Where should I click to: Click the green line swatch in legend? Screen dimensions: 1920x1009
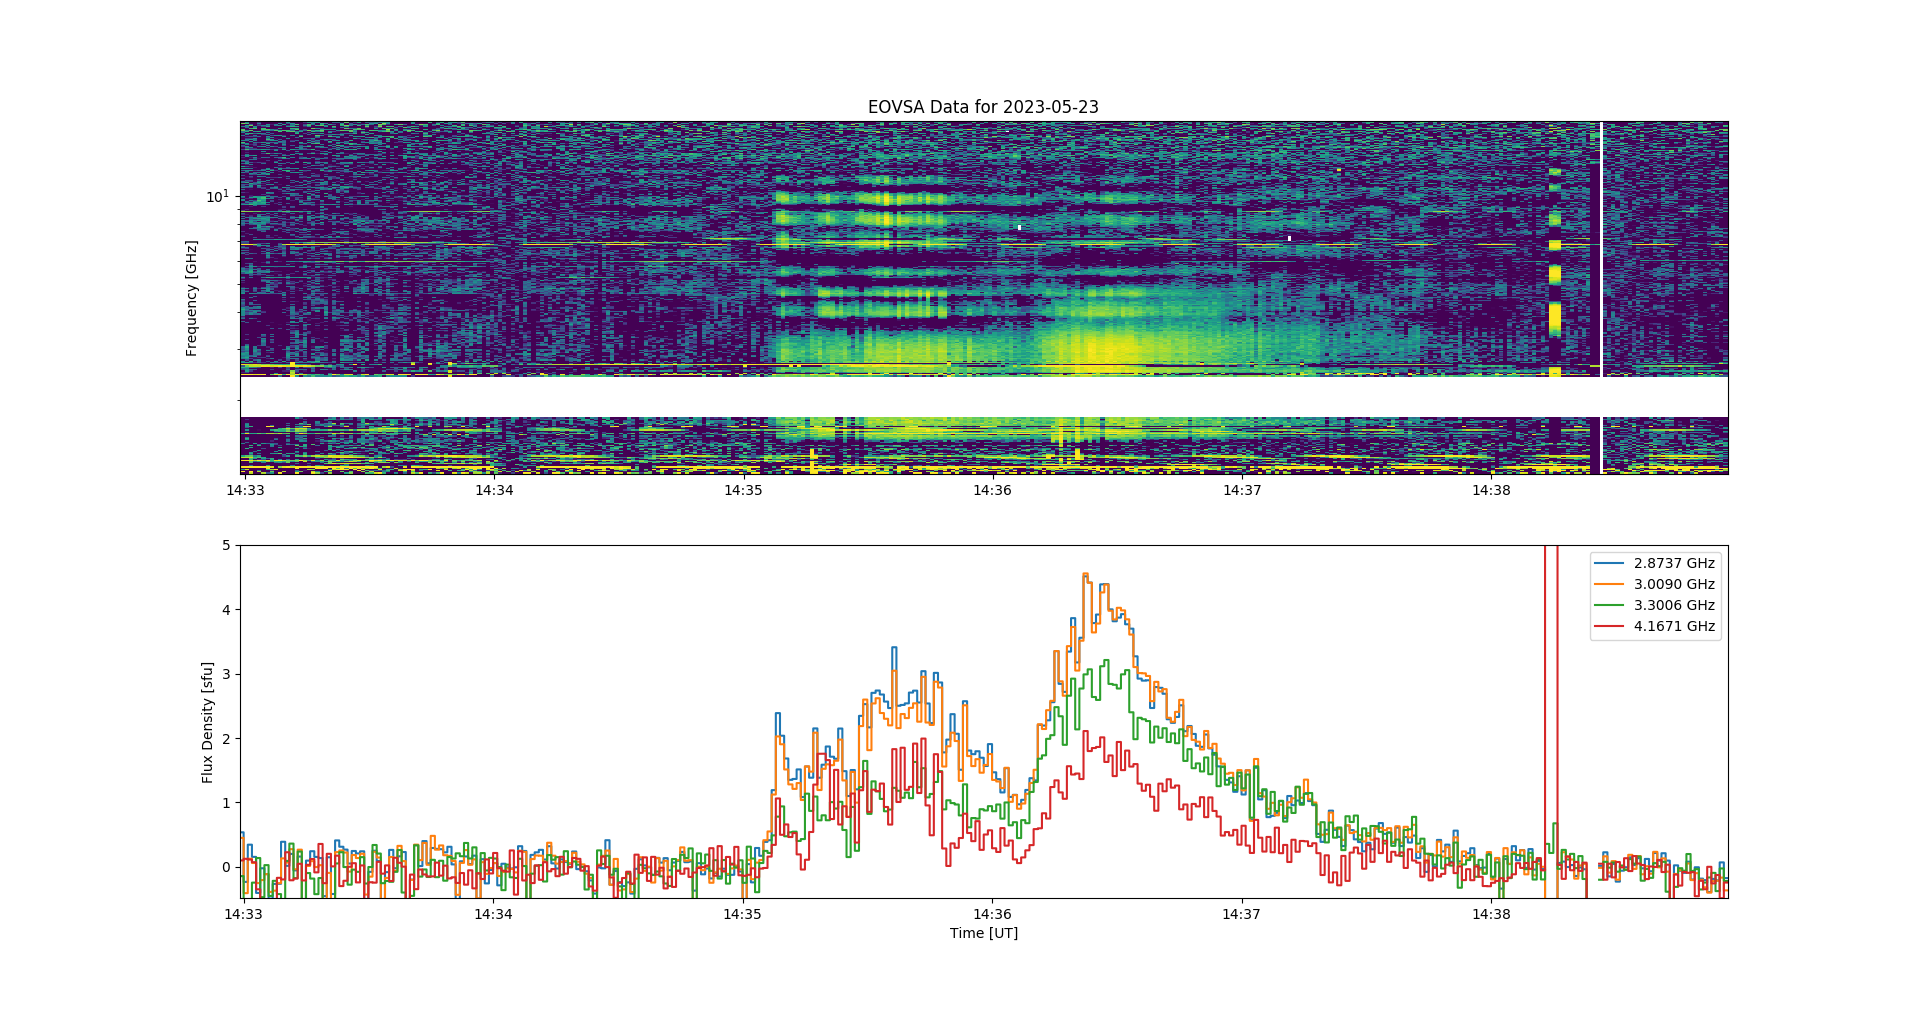click(1609, 605)
